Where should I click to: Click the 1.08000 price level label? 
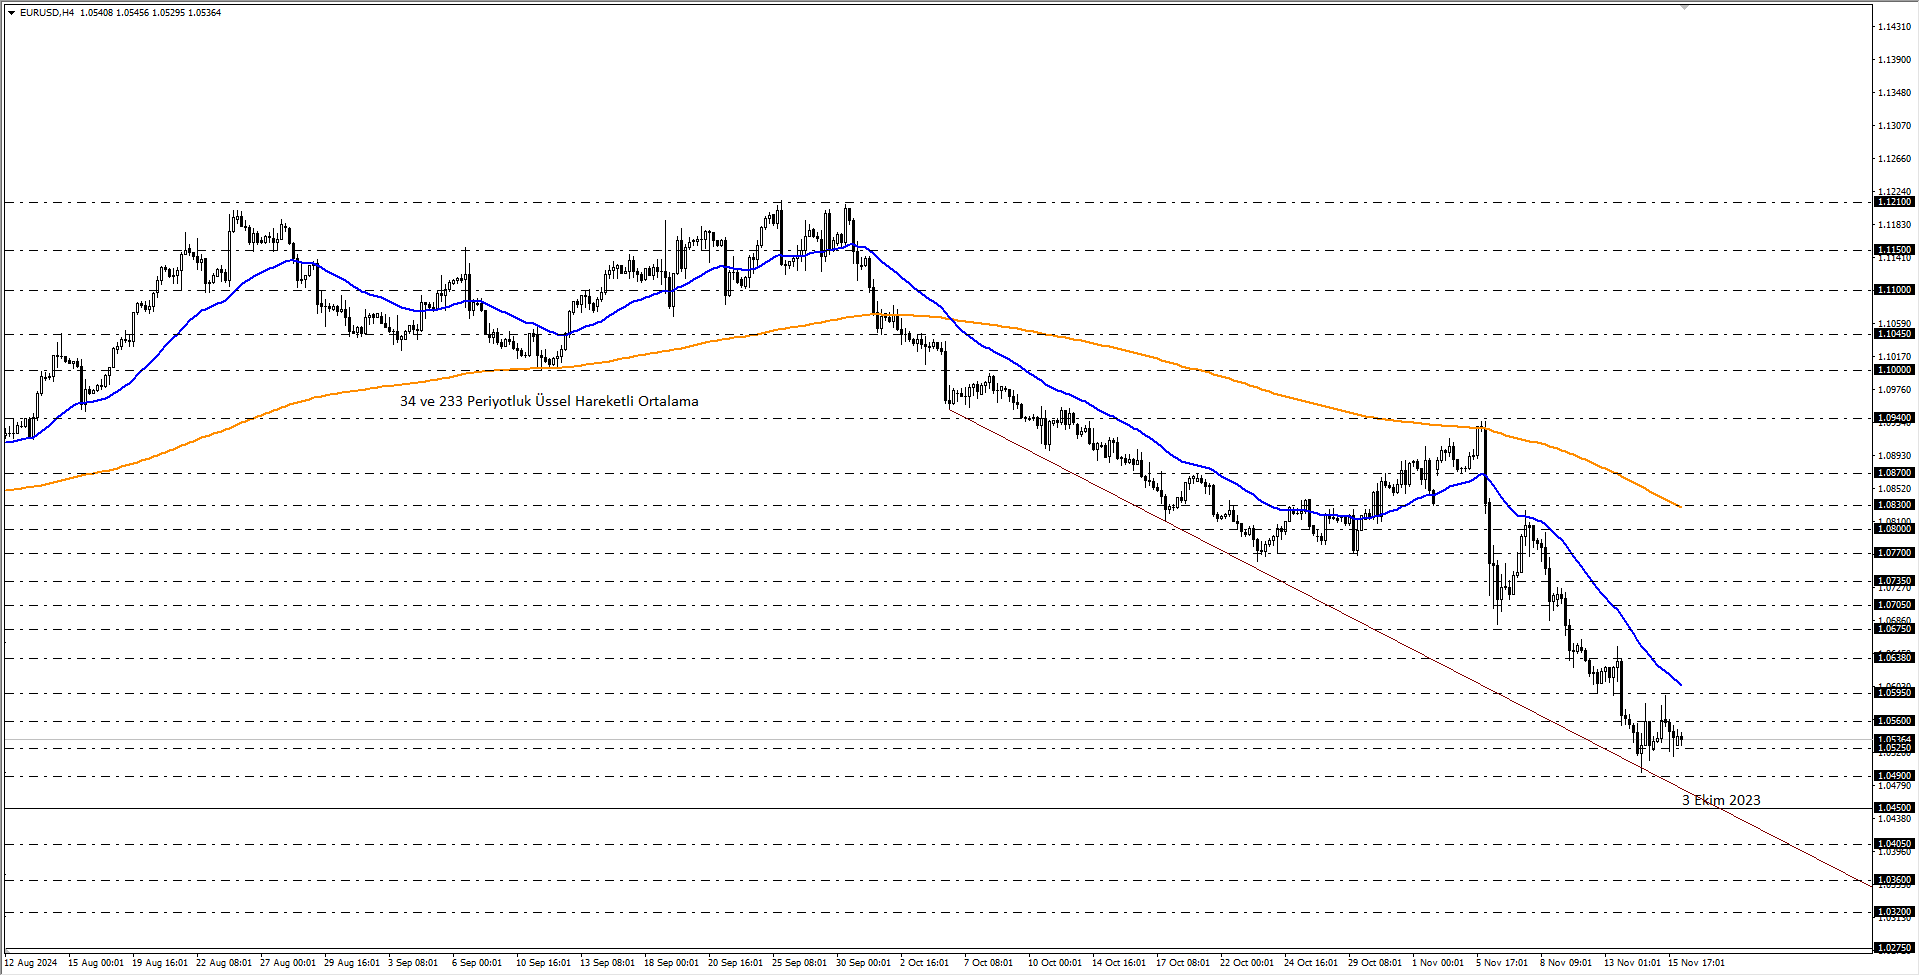click(x=1894, y=529)
